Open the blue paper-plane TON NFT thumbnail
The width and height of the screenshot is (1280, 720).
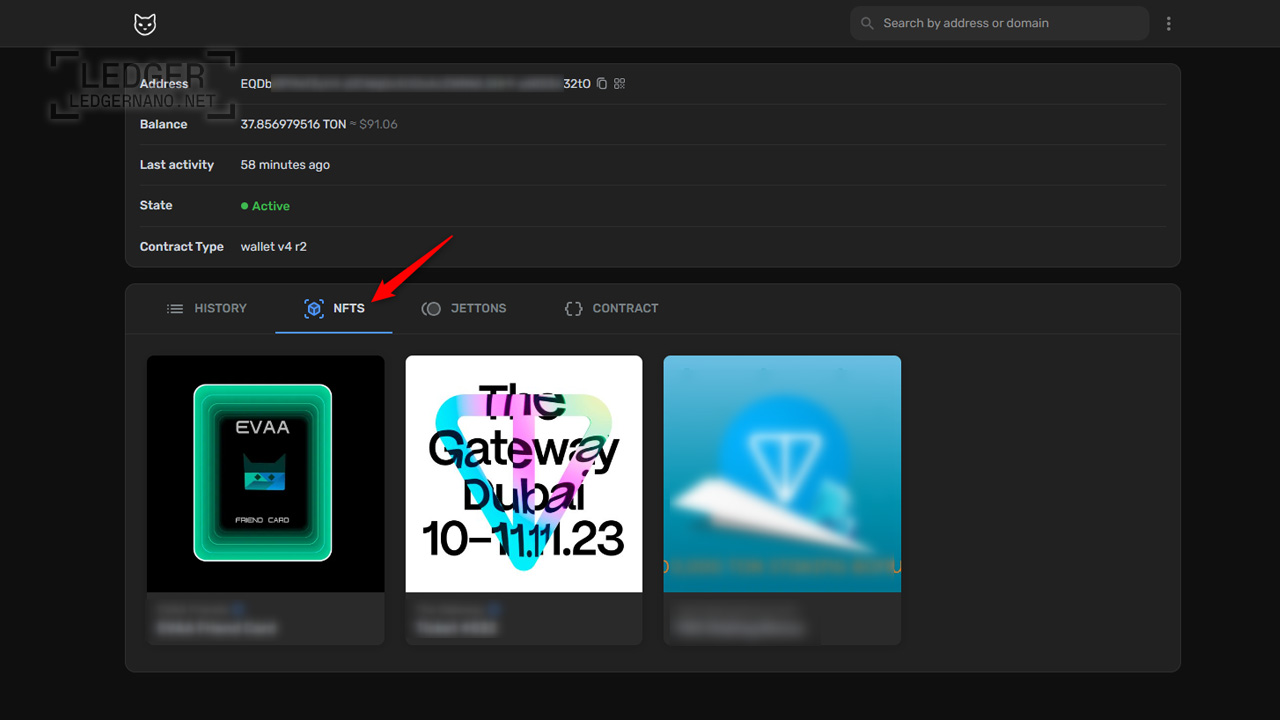pyautogui.click(x=782, y=474)
